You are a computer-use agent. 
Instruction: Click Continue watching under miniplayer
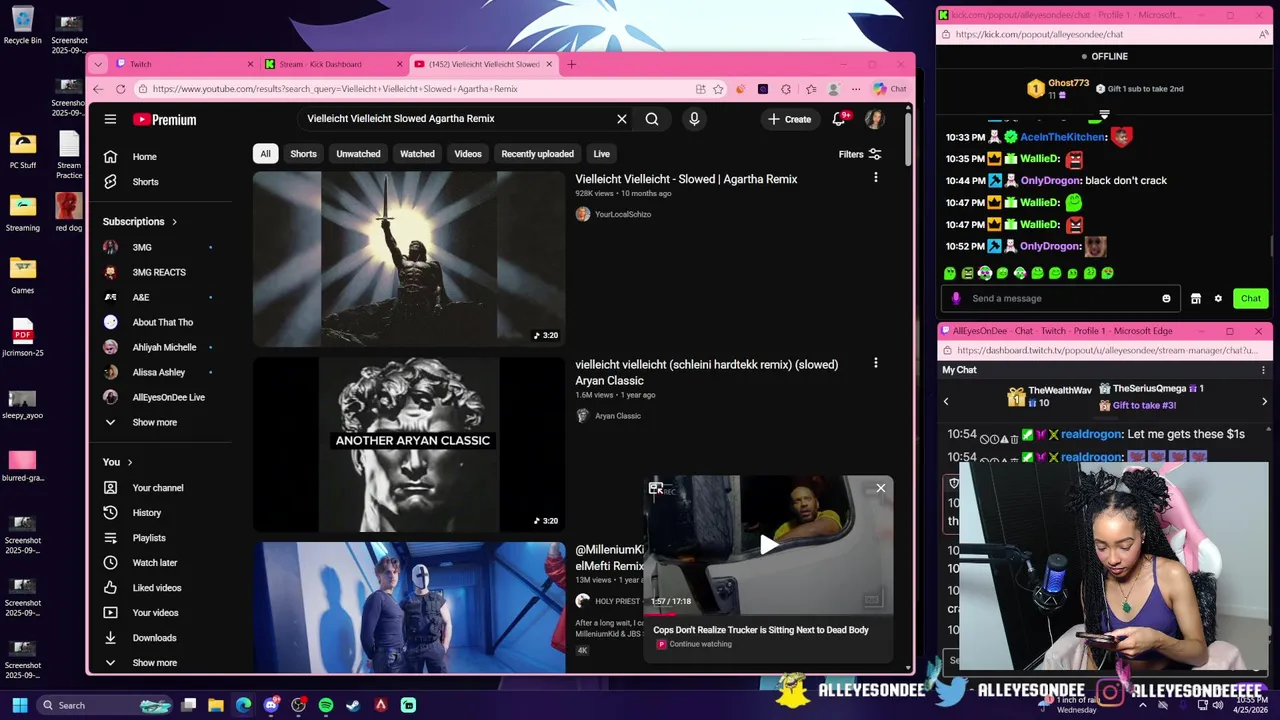[700, 644]
